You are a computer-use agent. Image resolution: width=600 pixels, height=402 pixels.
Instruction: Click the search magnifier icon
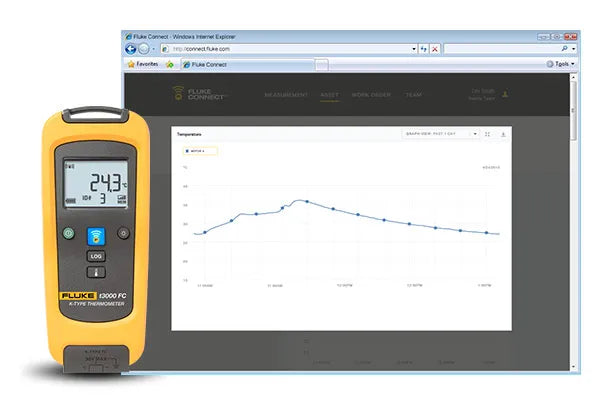pyautogui.click(x=566, y=48)
